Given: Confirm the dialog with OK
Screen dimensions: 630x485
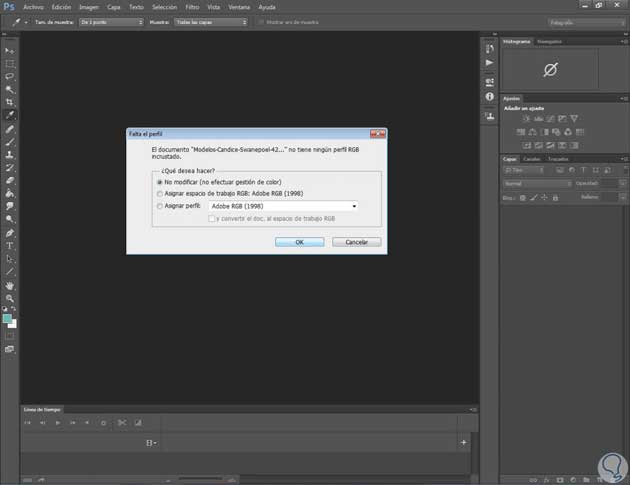Looking at the screenshot, I should click(x=299, y=242).
